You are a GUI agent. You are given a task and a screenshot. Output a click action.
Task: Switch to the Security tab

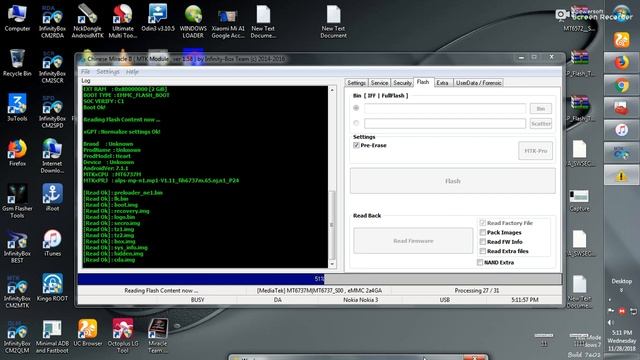click(x=402, y=83)
